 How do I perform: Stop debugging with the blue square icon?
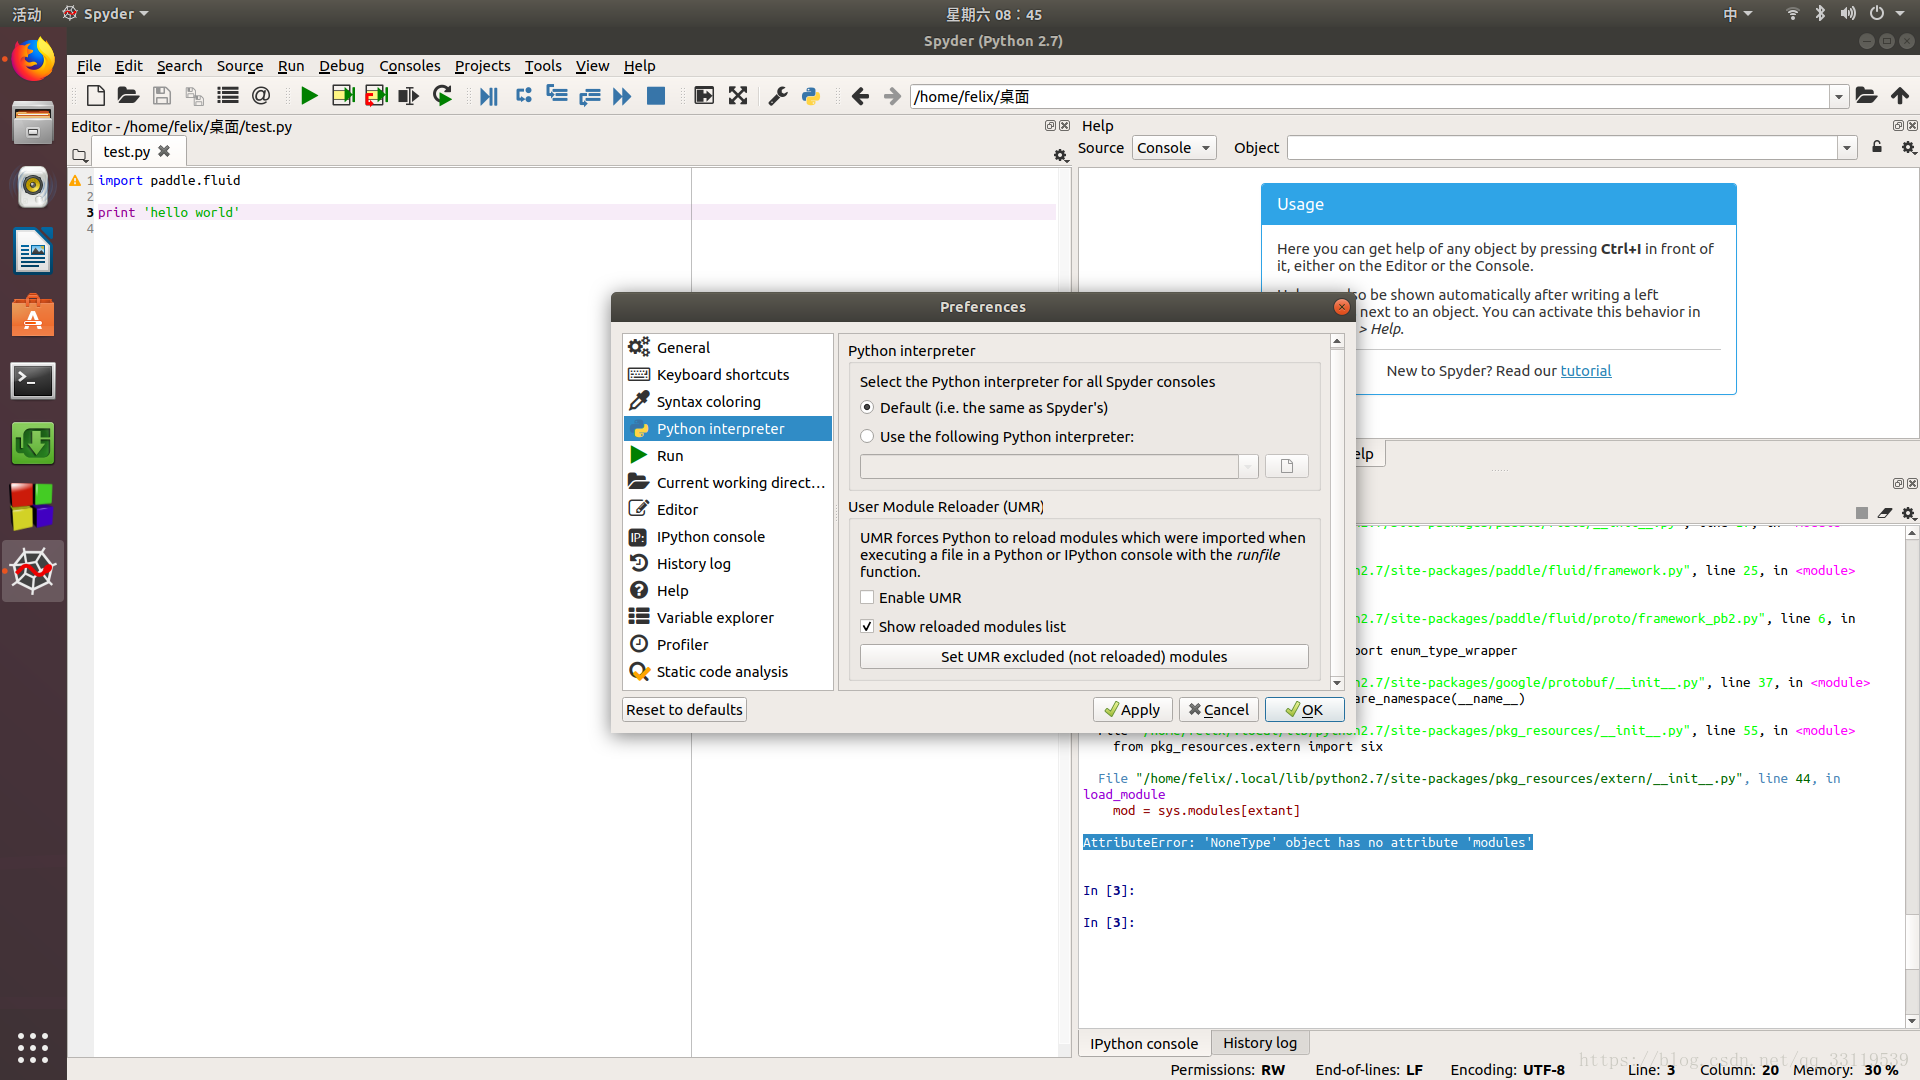[x=656, y=96]
